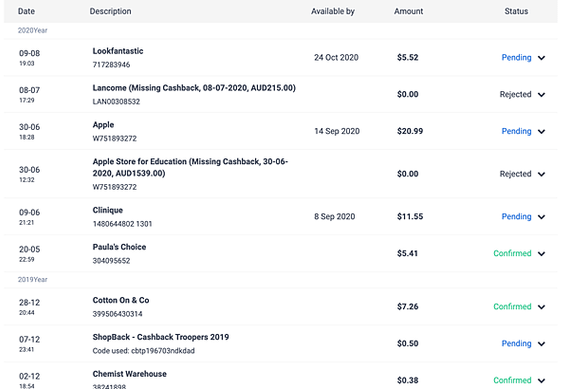Open the Apple Store for Education entry
This screenshot has width=569, height=389.
190,167
